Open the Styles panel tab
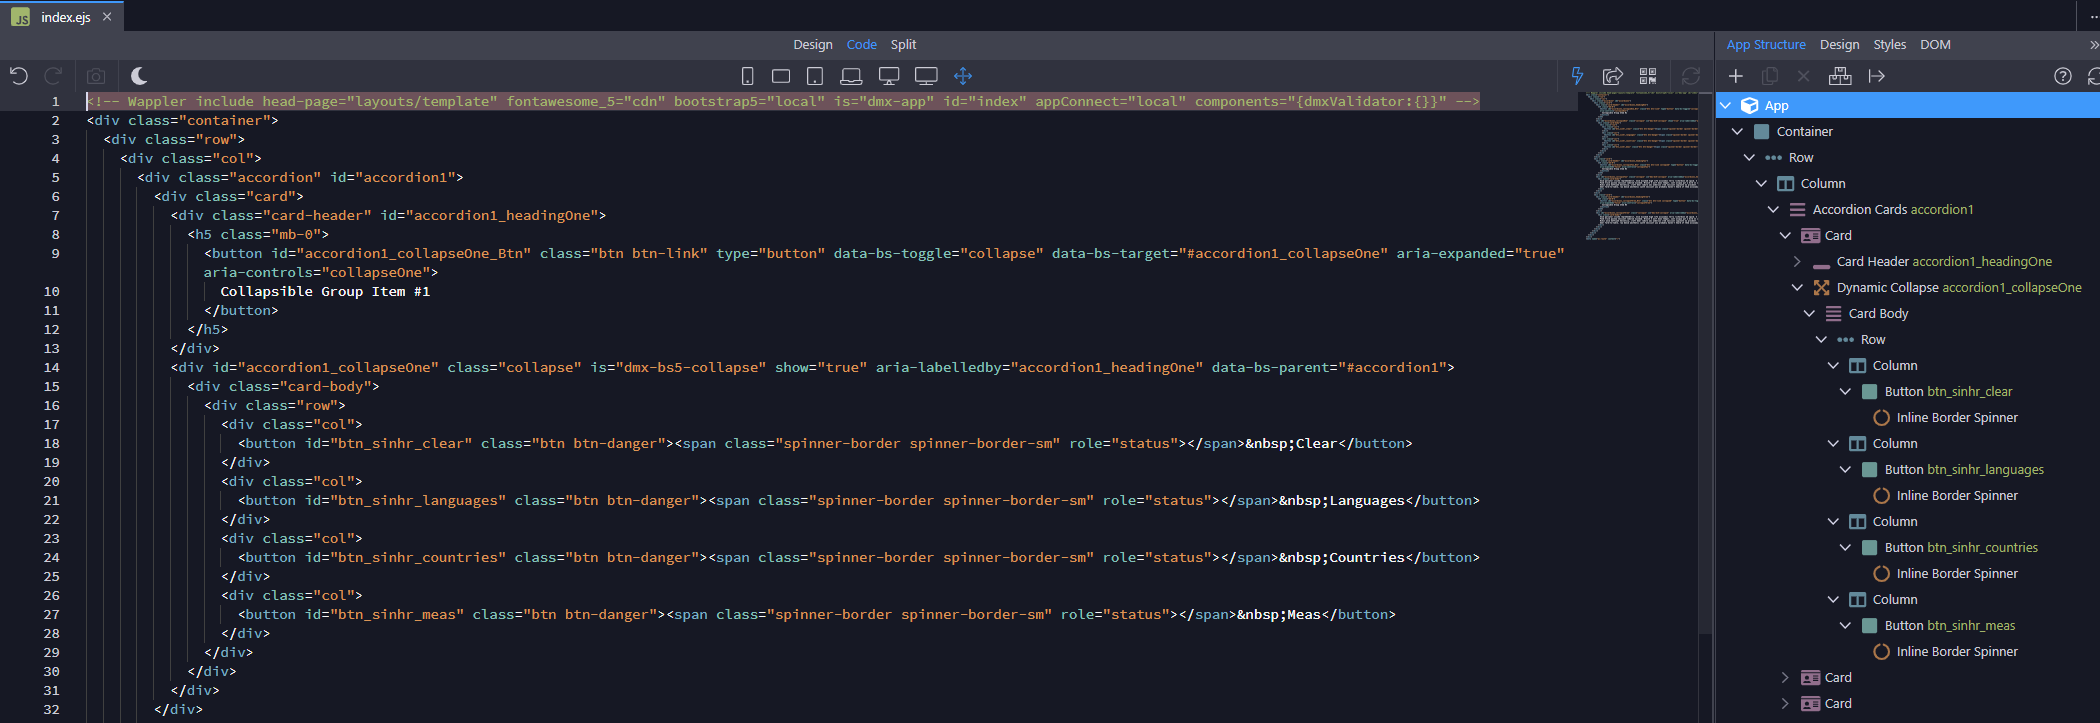The width and height of the screenshot is (2100, 723). [x=1890, y=45]
